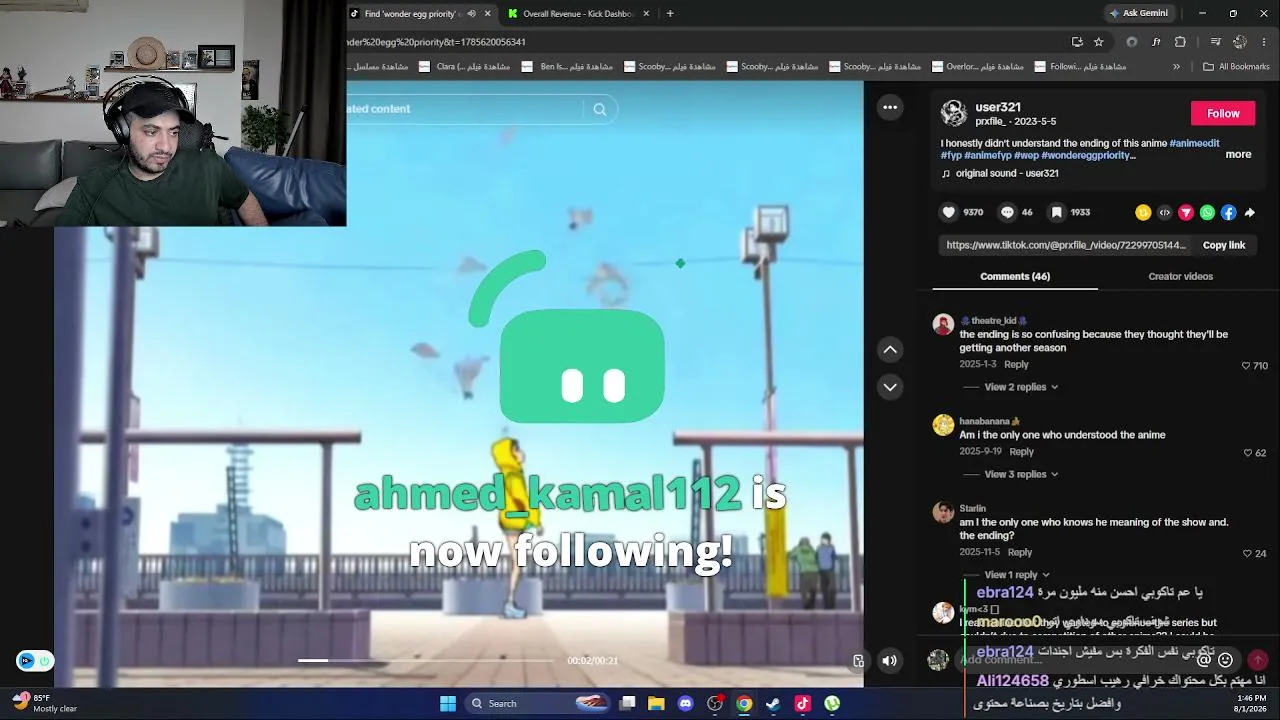Open theatre_kid's profile picture

pyautogui.click(x=943, y=325)
